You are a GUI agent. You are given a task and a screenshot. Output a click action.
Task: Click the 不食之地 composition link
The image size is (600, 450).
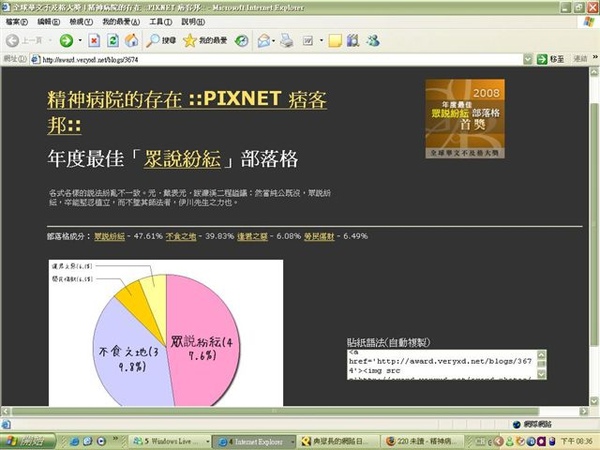point(181,236)
